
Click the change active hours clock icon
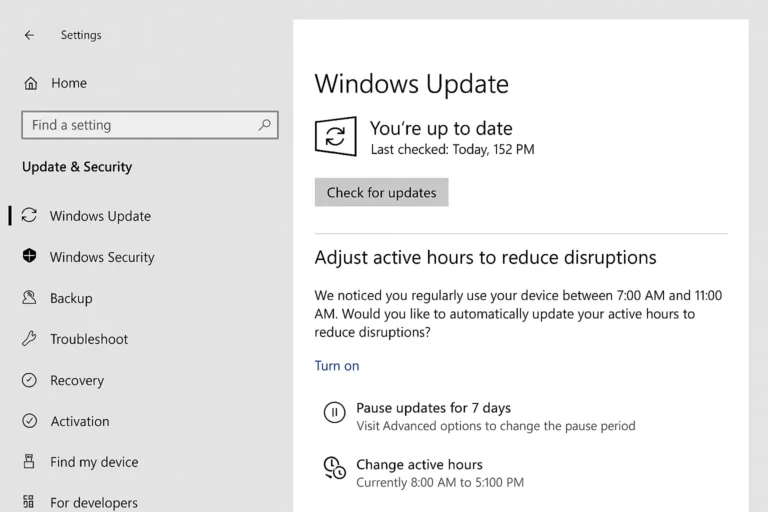(x=334, y=468)
